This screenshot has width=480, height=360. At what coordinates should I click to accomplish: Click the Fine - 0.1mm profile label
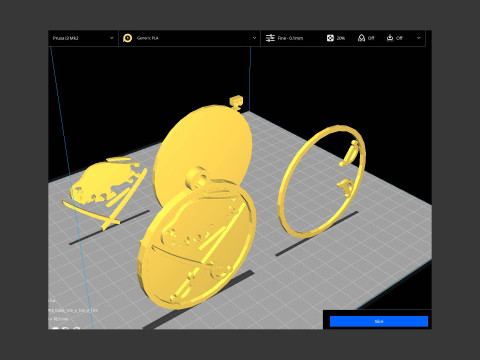pos(290,38)
